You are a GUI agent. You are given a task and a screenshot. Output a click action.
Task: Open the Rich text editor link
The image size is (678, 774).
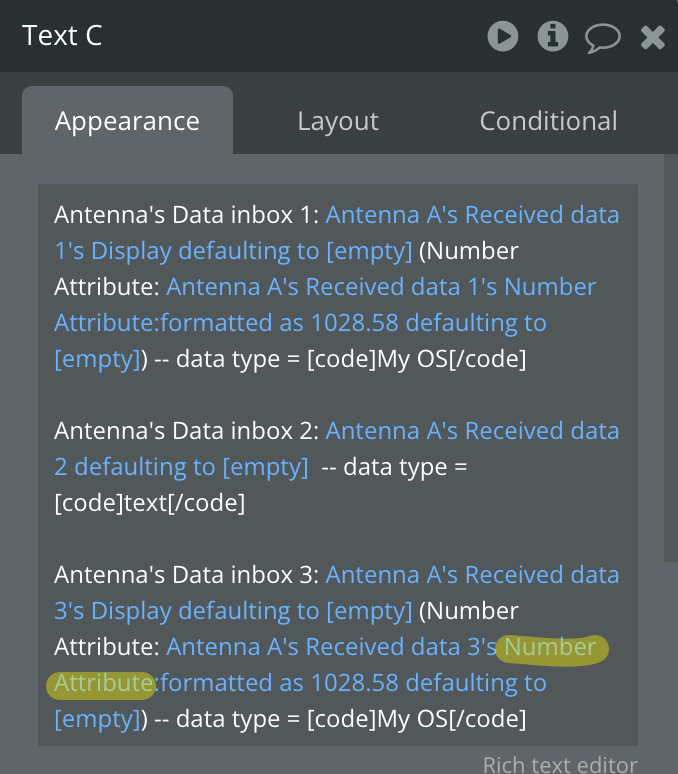pyautogui.click(x=559, y=764)
